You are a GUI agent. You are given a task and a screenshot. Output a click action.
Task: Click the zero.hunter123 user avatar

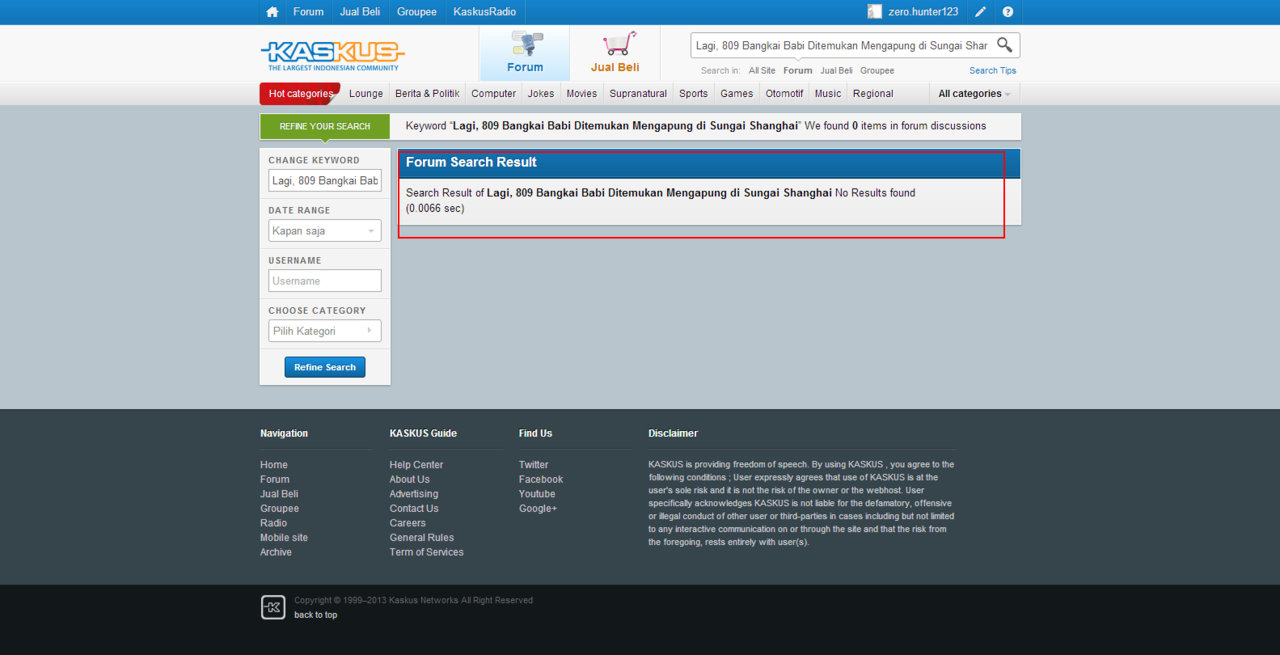875,12
